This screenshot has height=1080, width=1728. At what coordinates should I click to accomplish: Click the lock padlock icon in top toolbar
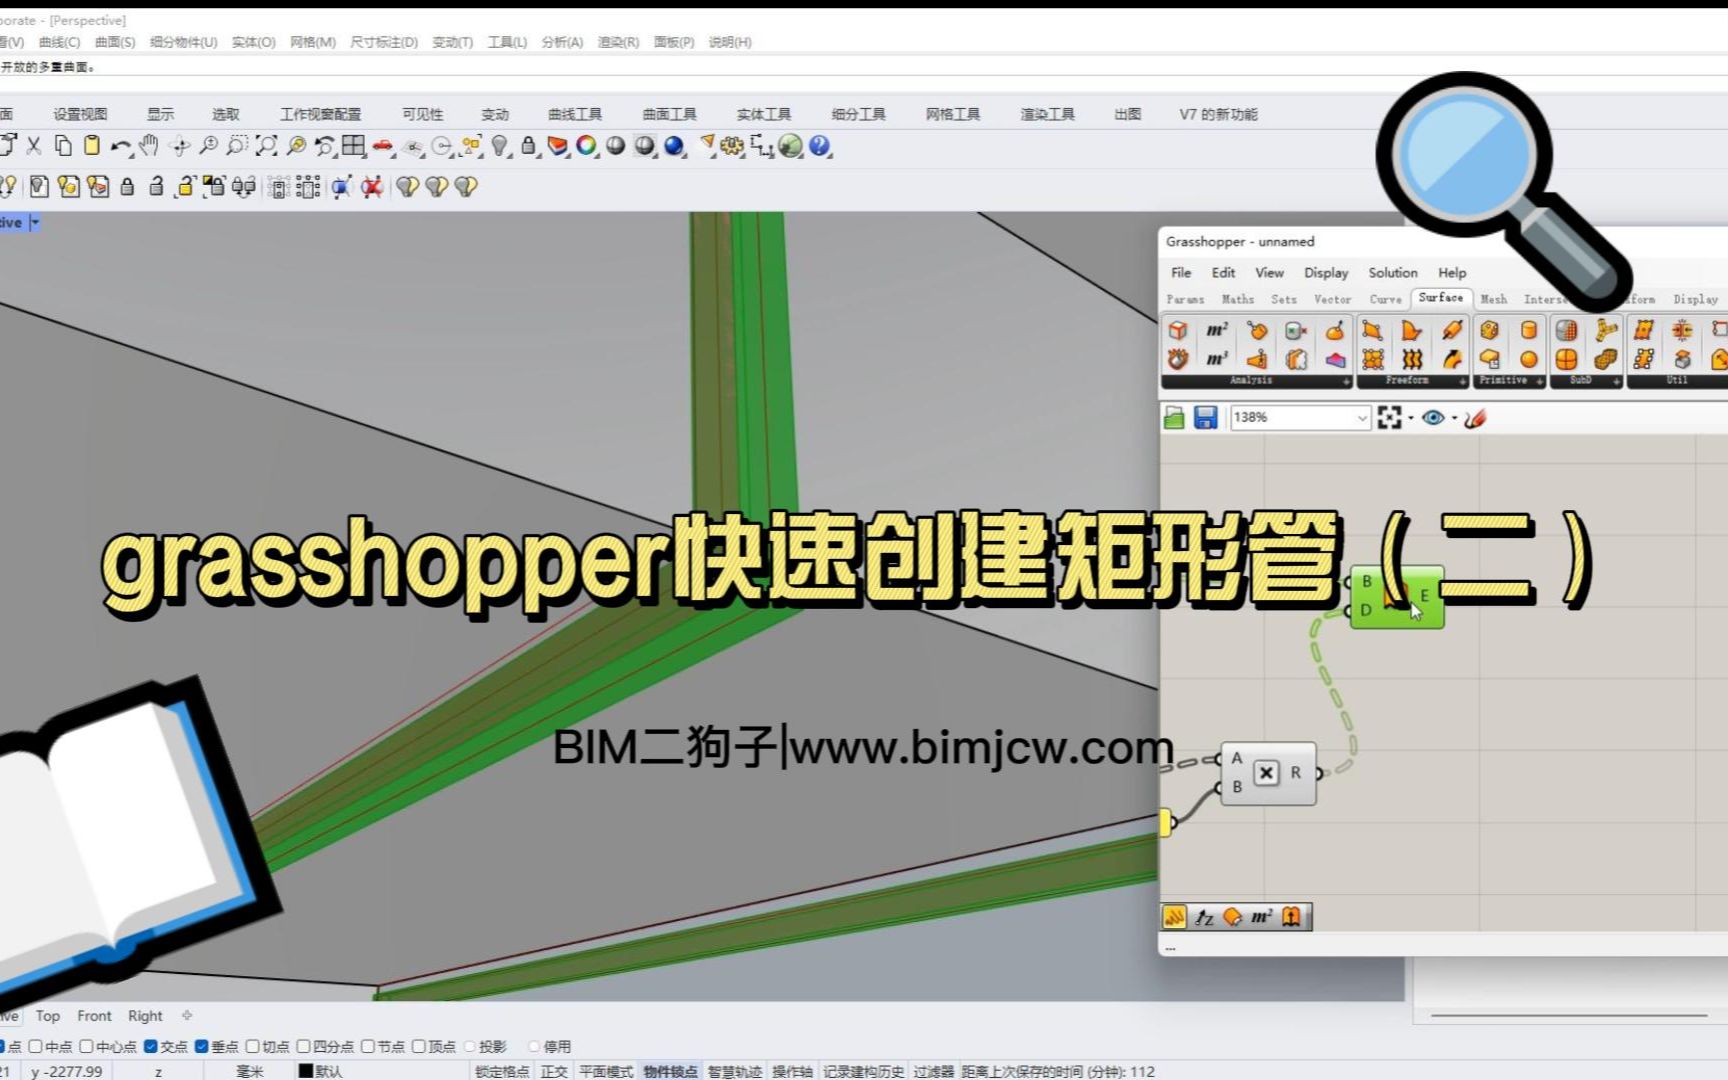pyautogui.click(x=528, y=146)
